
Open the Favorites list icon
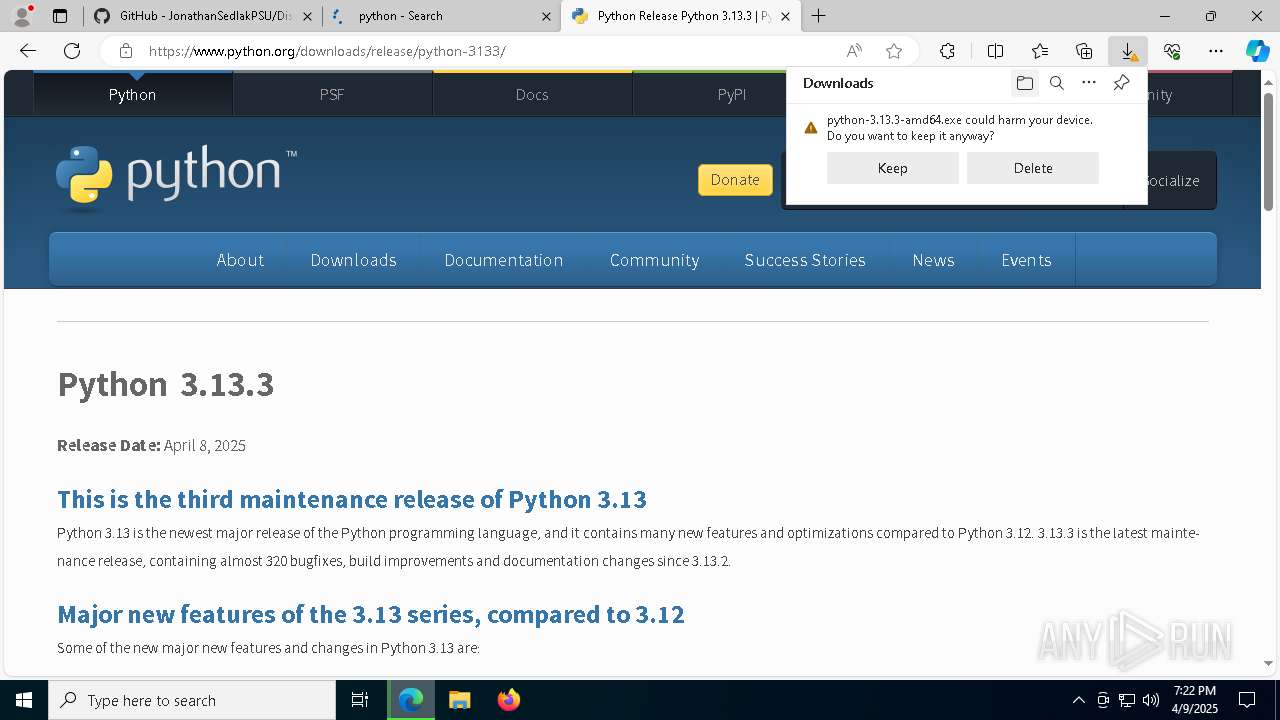1040,51
